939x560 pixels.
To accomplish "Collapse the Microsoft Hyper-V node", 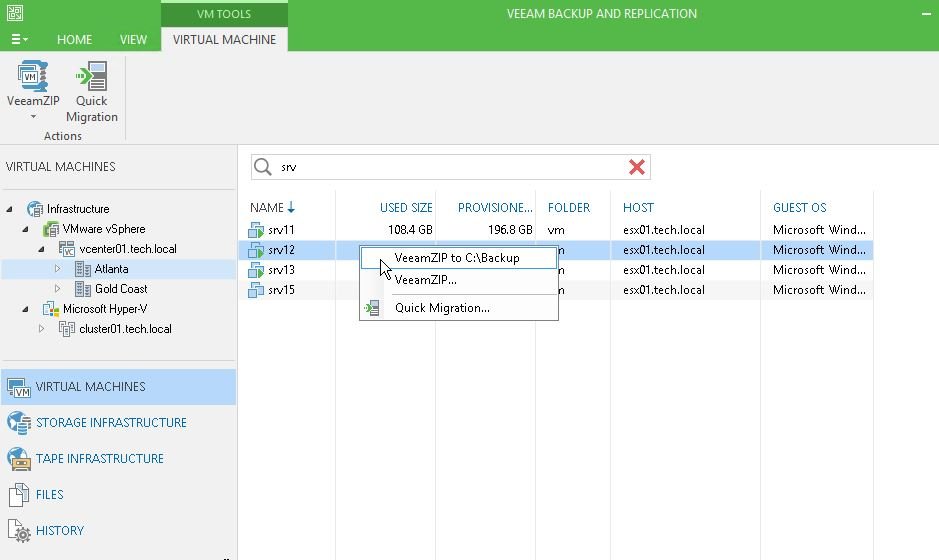I will tap(25, 309).
